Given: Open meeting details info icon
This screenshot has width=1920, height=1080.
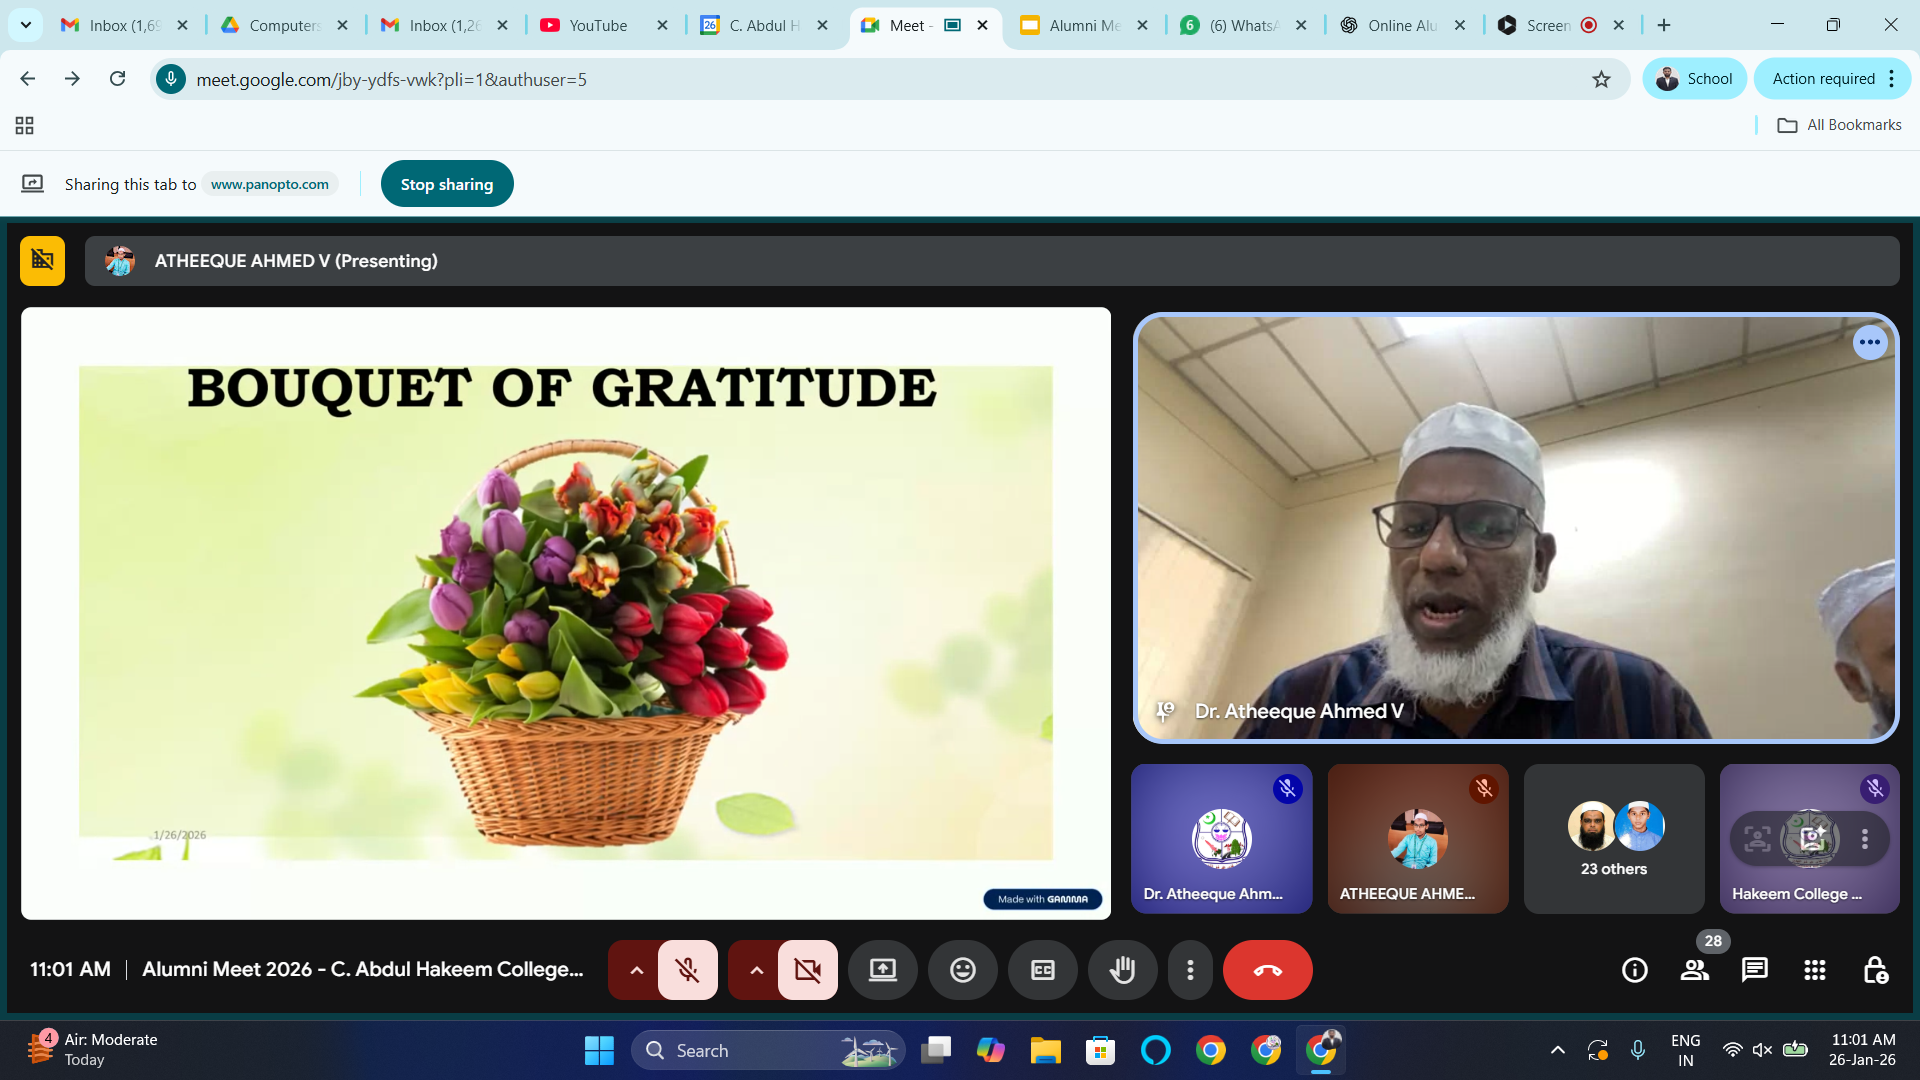Looking at the screenshot, I should (1634, 970).
